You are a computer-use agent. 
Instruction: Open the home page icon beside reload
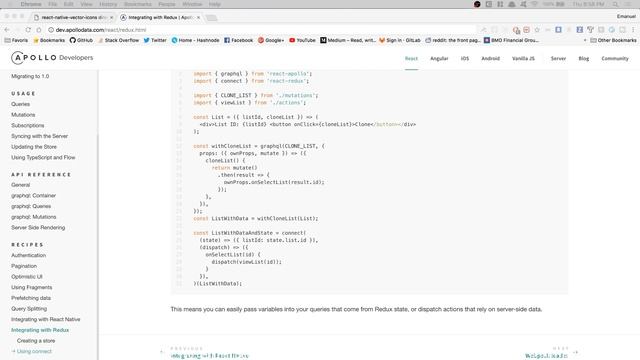[39, 30]
